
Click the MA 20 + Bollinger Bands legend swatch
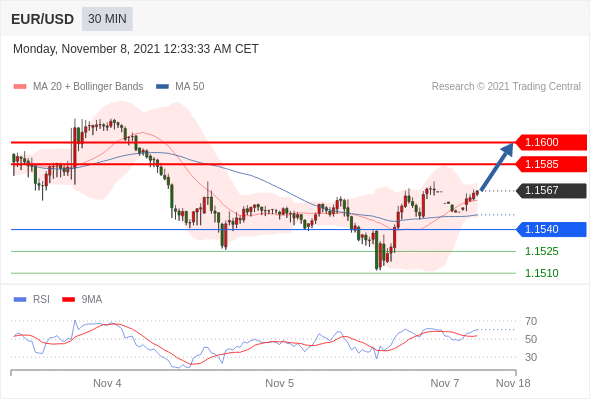coord(20,87)
